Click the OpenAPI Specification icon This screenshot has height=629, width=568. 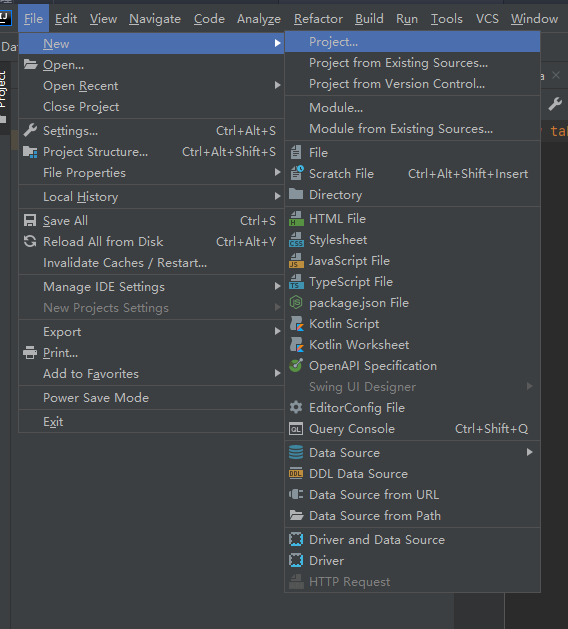click(296, 365)
